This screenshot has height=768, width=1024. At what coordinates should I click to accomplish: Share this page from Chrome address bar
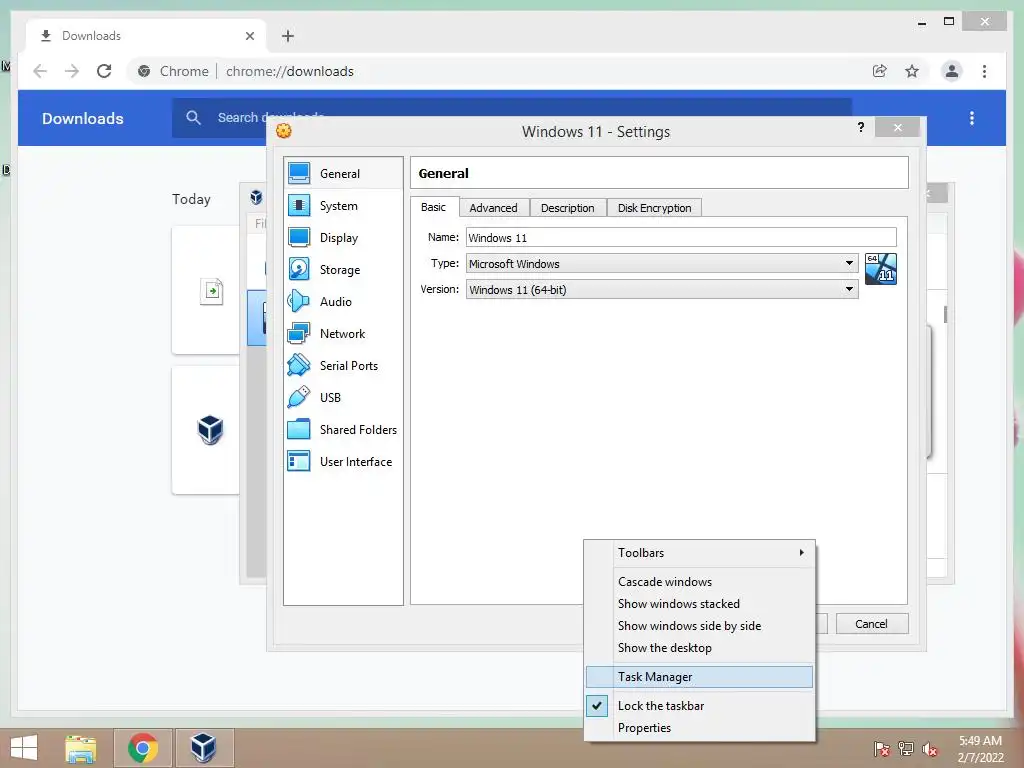[x=880, y=71]
